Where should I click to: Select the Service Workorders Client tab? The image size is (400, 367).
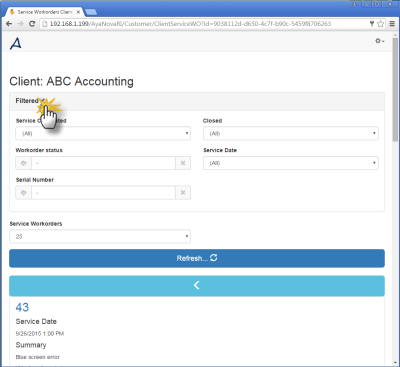click(44, 12)
